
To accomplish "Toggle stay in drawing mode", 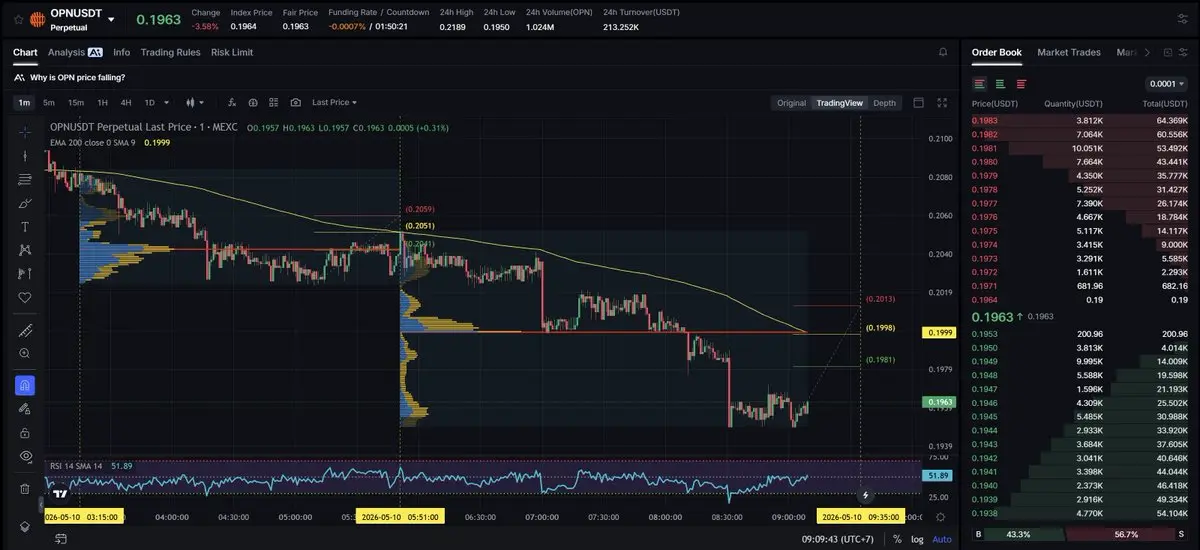I will tap(25, 408).
